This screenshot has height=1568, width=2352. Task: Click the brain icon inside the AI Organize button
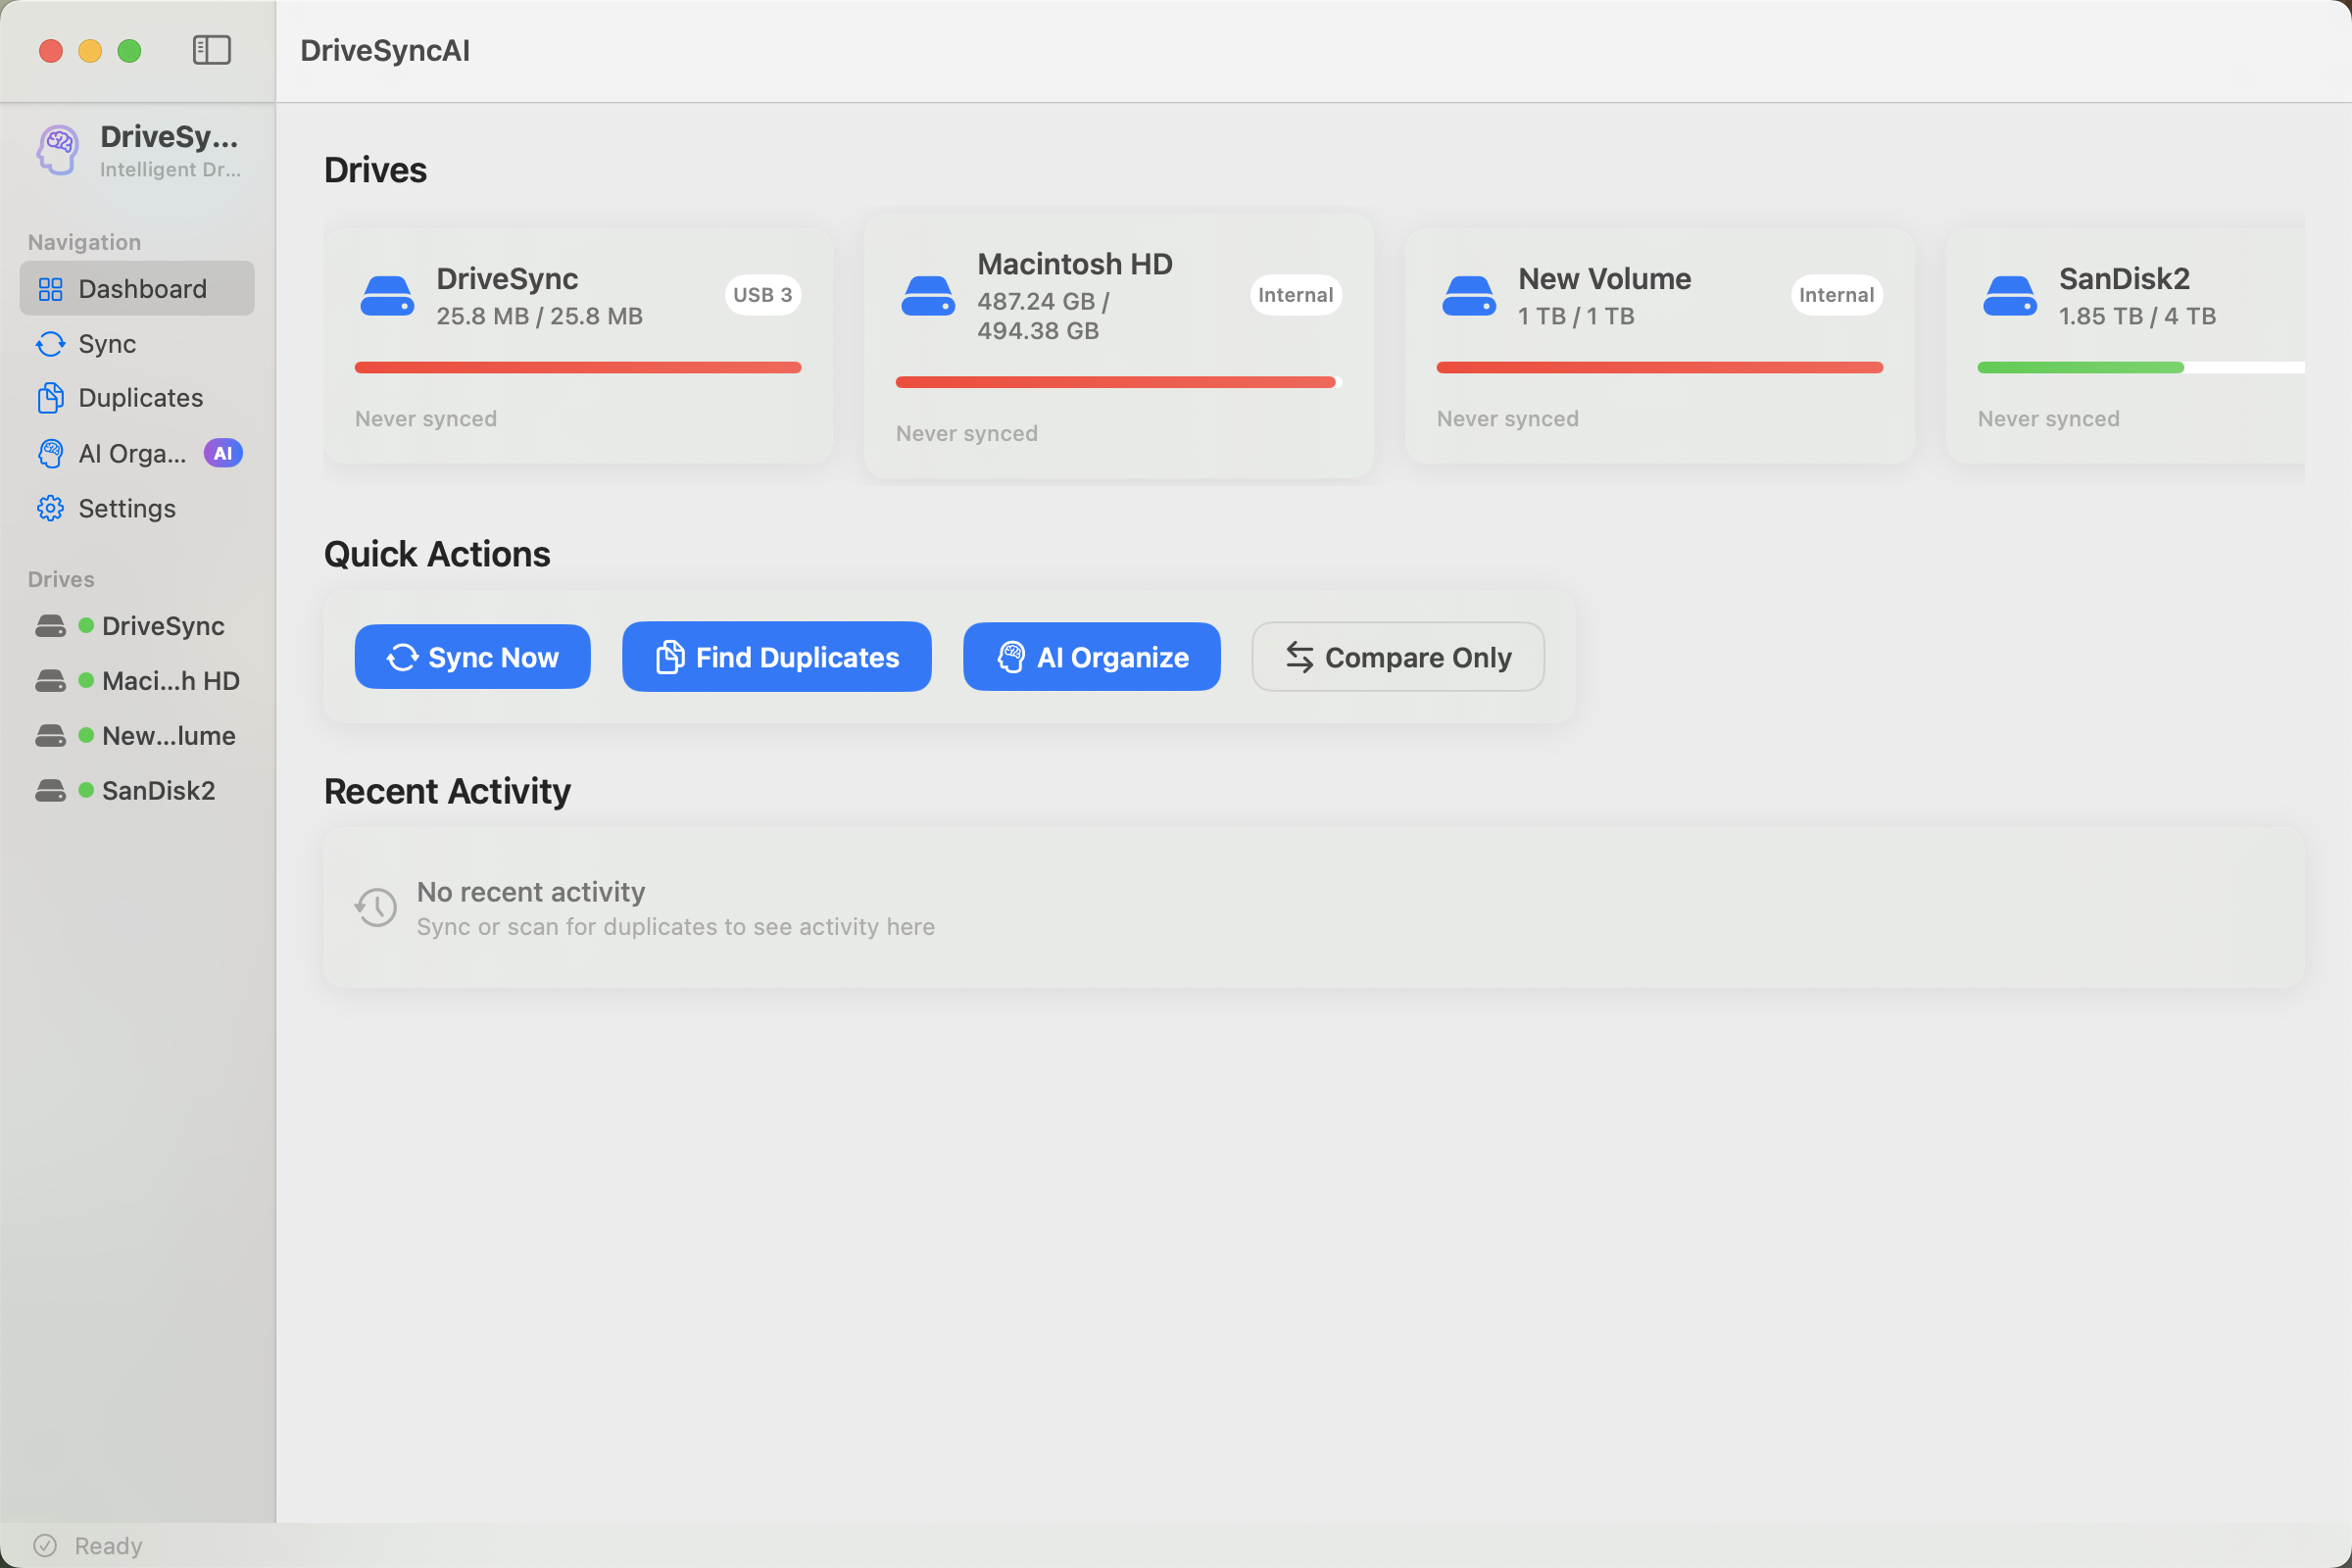pos(1012,657)
